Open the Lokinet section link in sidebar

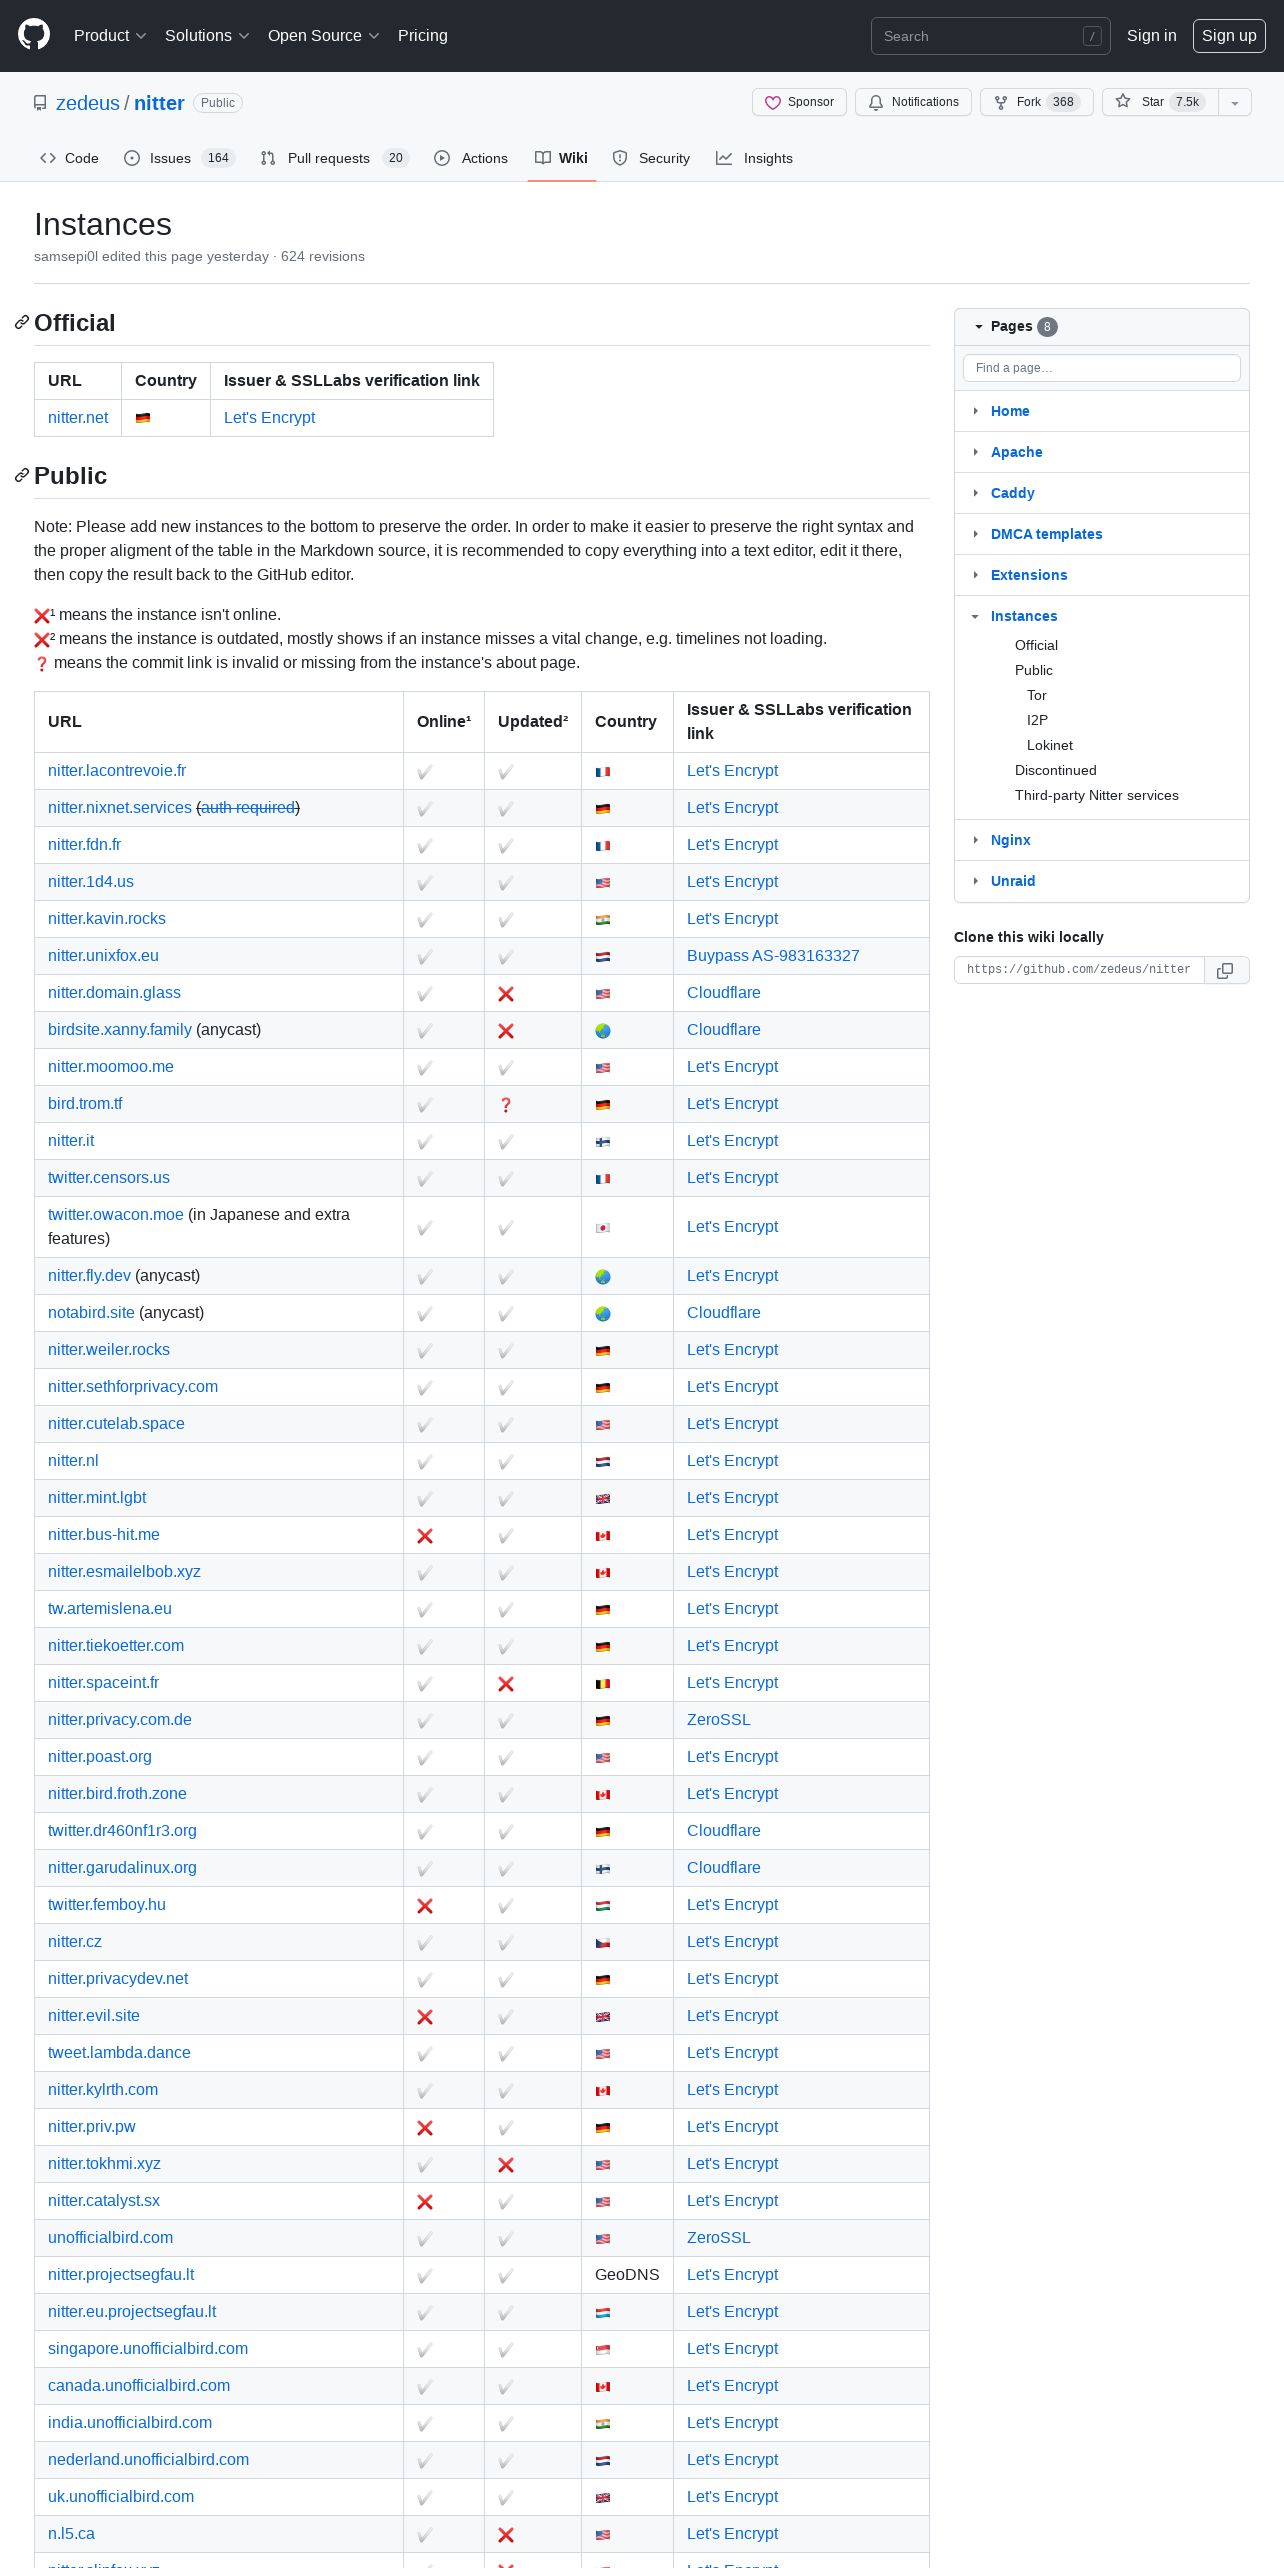coord(1050,745)
